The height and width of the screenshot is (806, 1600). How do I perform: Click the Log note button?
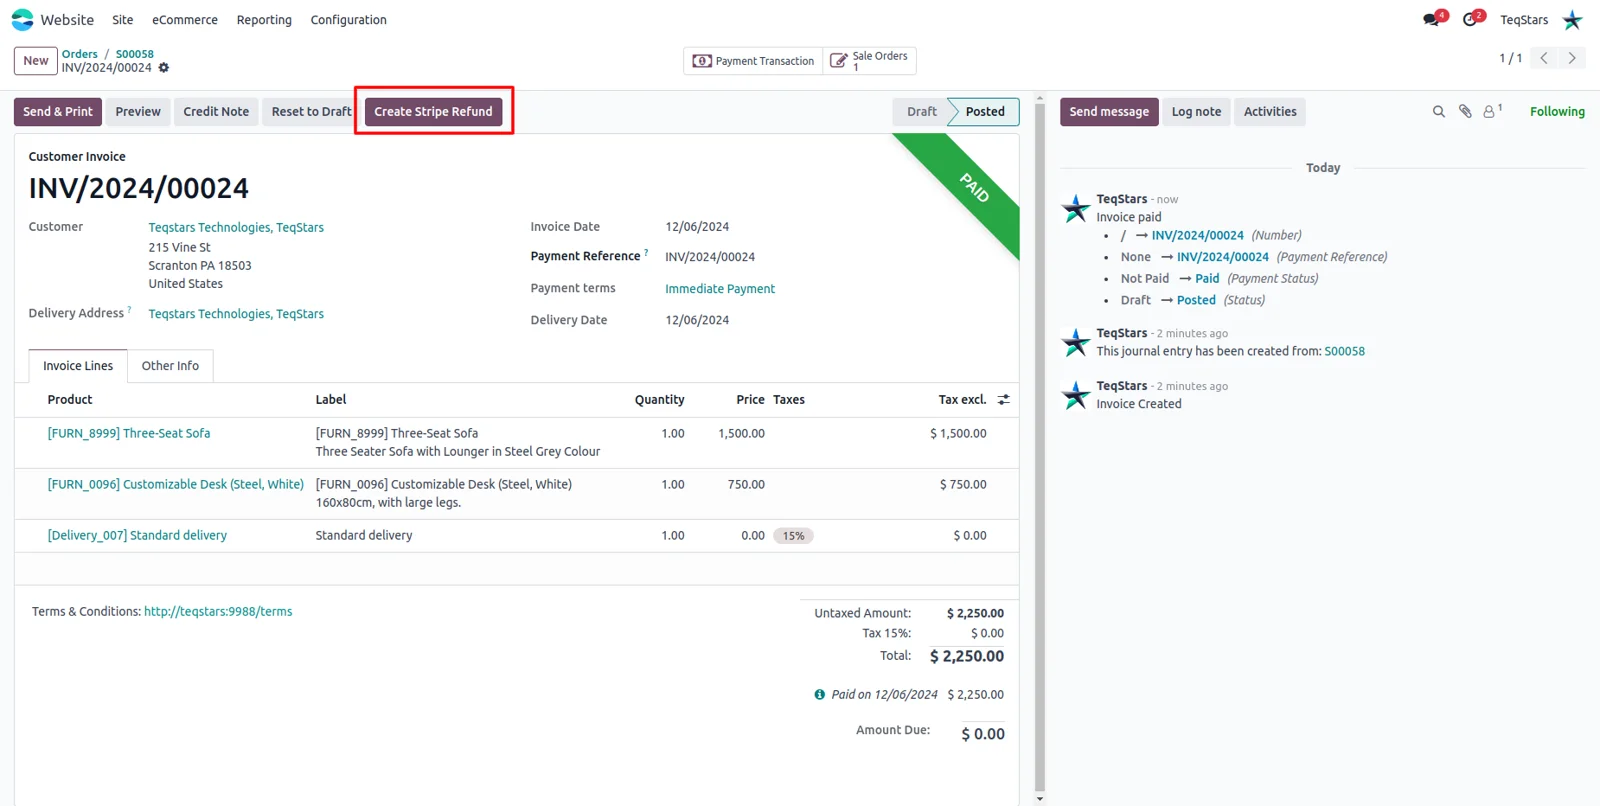pyautogui.click(x=1196, y=112)
